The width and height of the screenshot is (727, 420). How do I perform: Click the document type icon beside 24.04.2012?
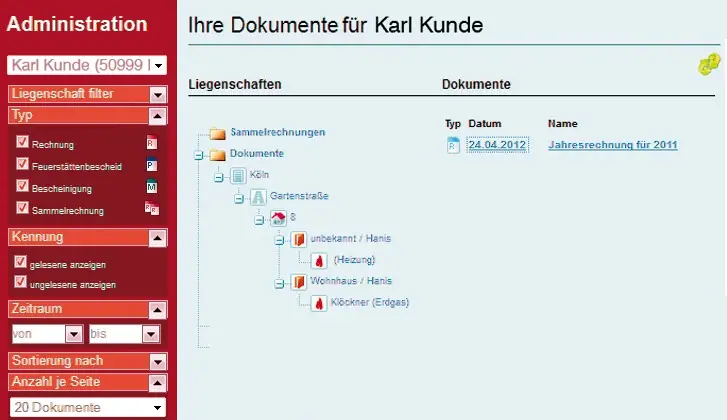(453, 145)
